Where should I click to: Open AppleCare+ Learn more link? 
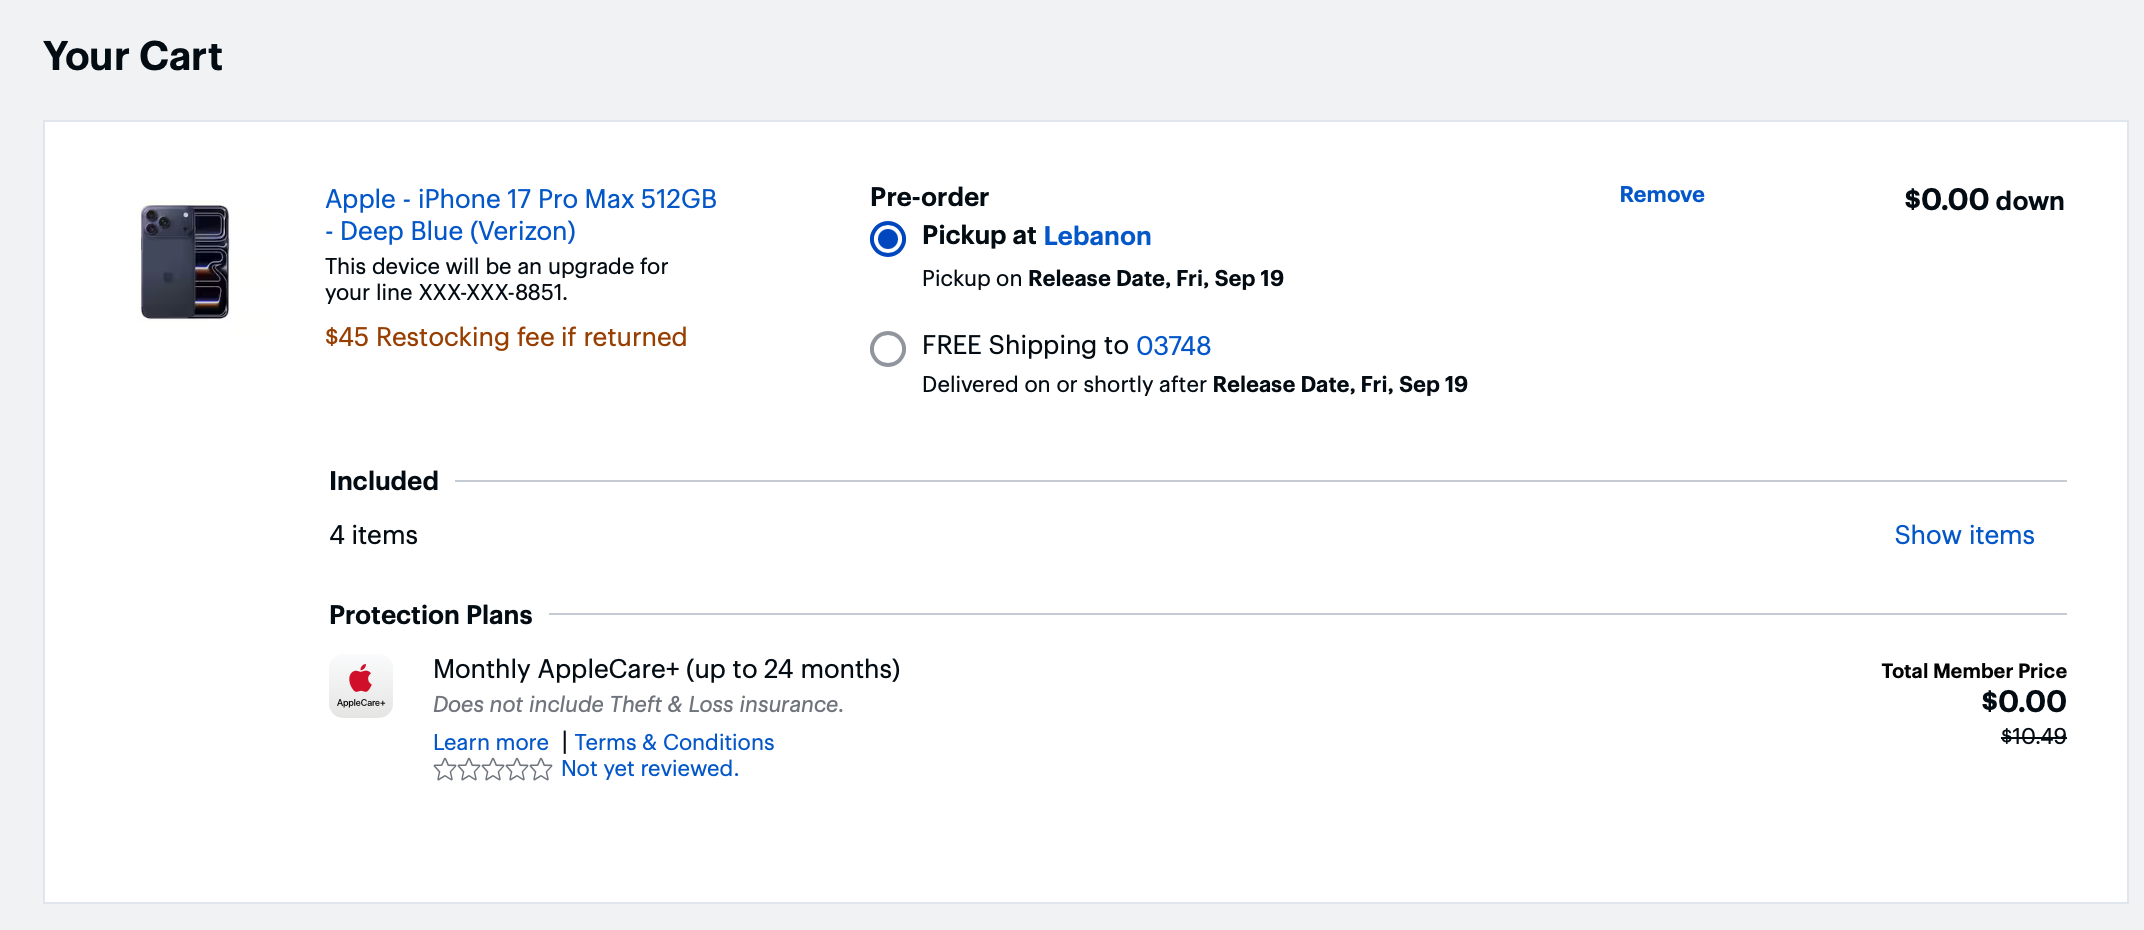(x=490, y=742)
